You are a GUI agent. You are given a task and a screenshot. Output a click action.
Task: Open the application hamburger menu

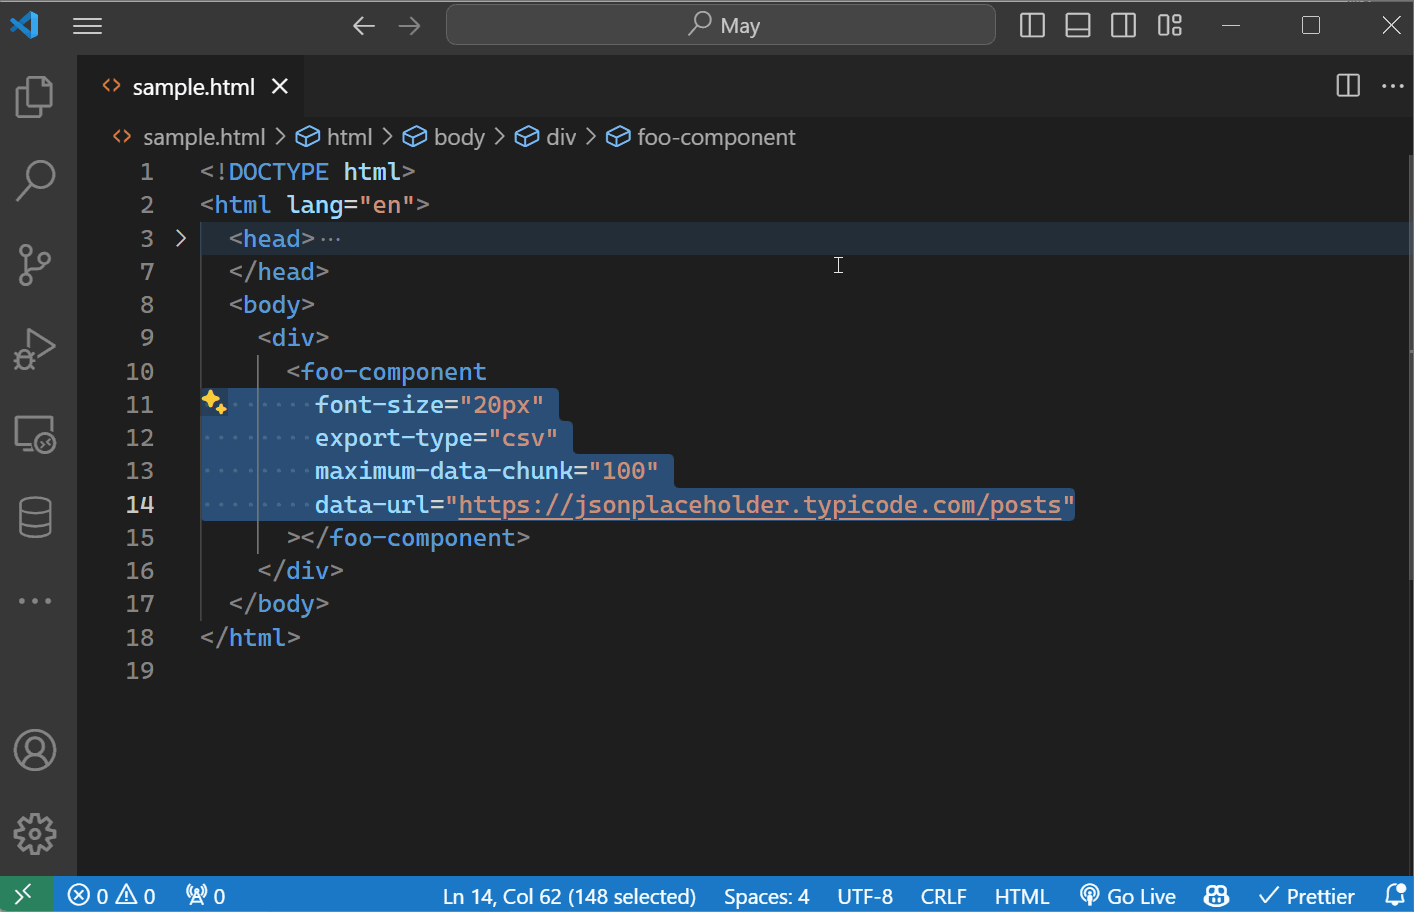tap(87, 25)
